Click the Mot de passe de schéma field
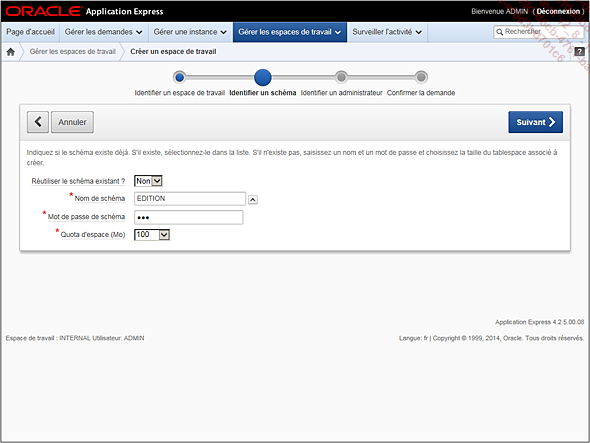 pyautogui.click(x=189, y=217)
